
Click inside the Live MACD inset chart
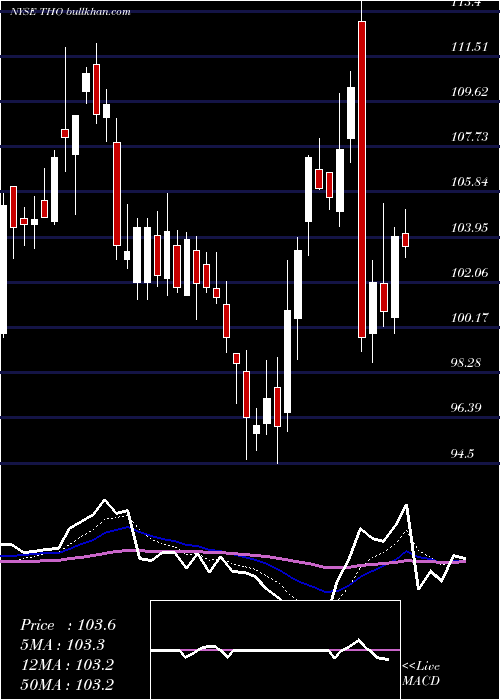tap(275, 650)
